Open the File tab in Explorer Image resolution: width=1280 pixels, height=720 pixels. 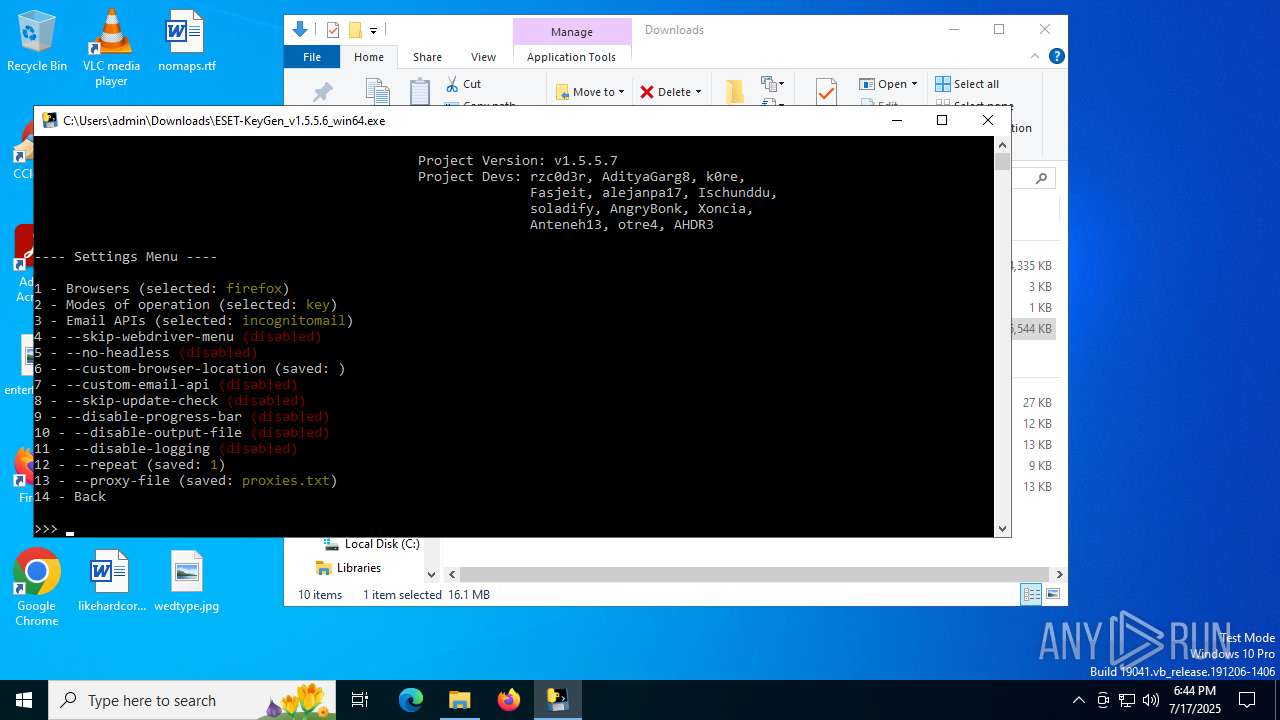click(x=312, y=57)
